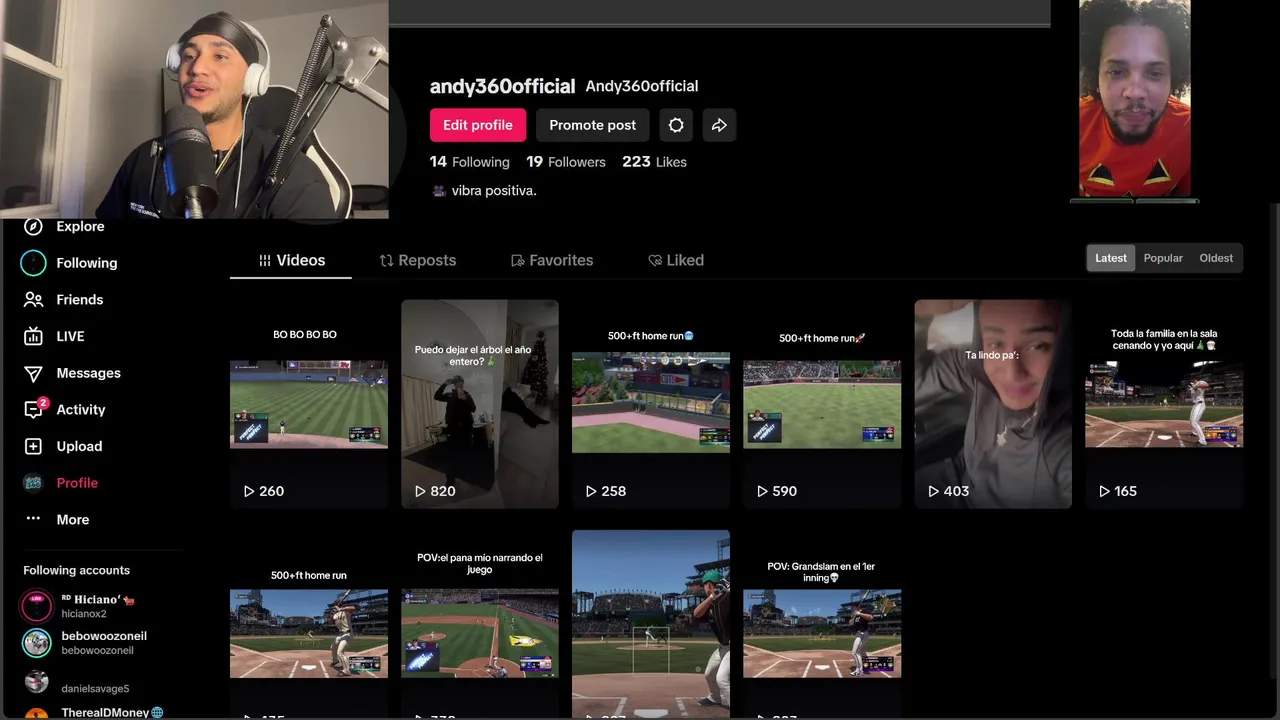Open the hicianox2 account handle
Viewport: 1280px width, 720px height.
point(84,614)
